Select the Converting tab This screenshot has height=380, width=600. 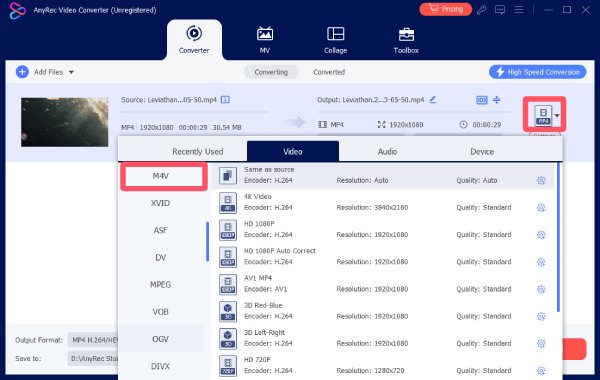(x=271, y=72)
